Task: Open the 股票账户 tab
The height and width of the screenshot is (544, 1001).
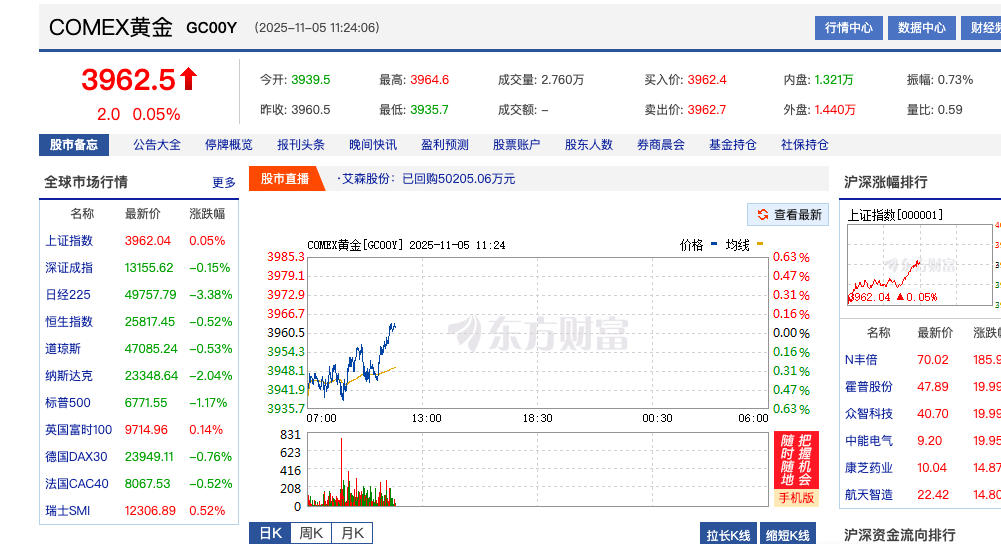Action: [x=516, y=145]
